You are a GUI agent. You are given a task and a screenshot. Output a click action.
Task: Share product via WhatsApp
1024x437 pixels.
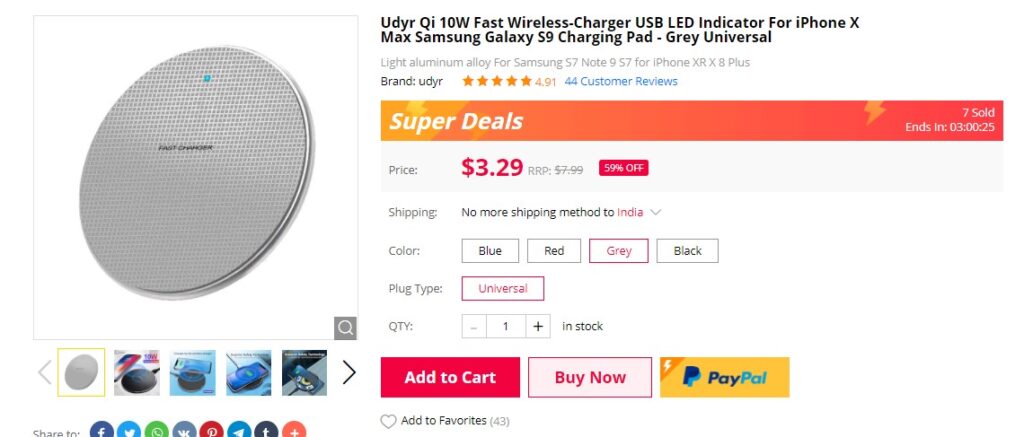pyautogui.click(x=157, y=432)
